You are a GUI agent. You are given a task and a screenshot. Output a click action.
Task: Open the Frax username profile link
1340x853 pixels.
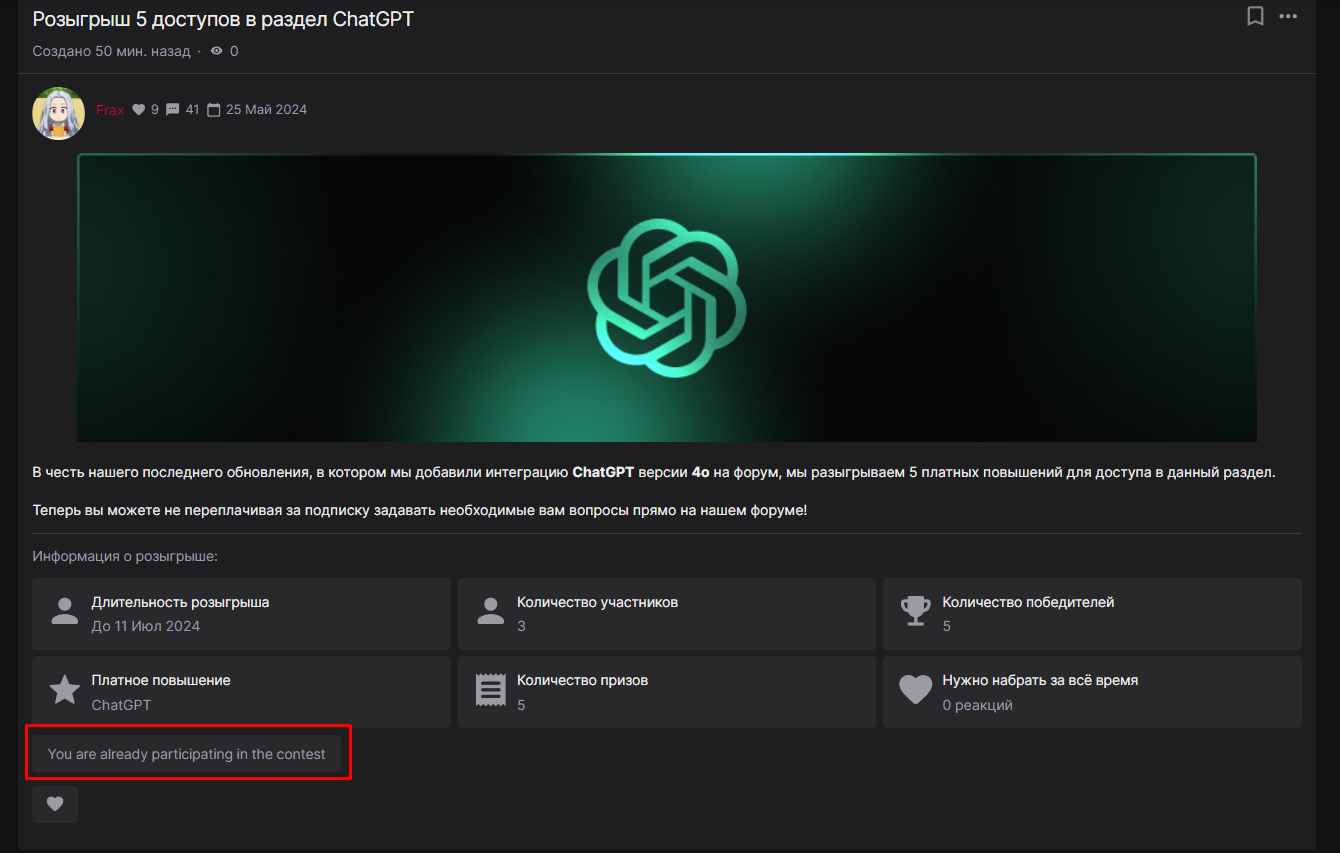point(110,110)
